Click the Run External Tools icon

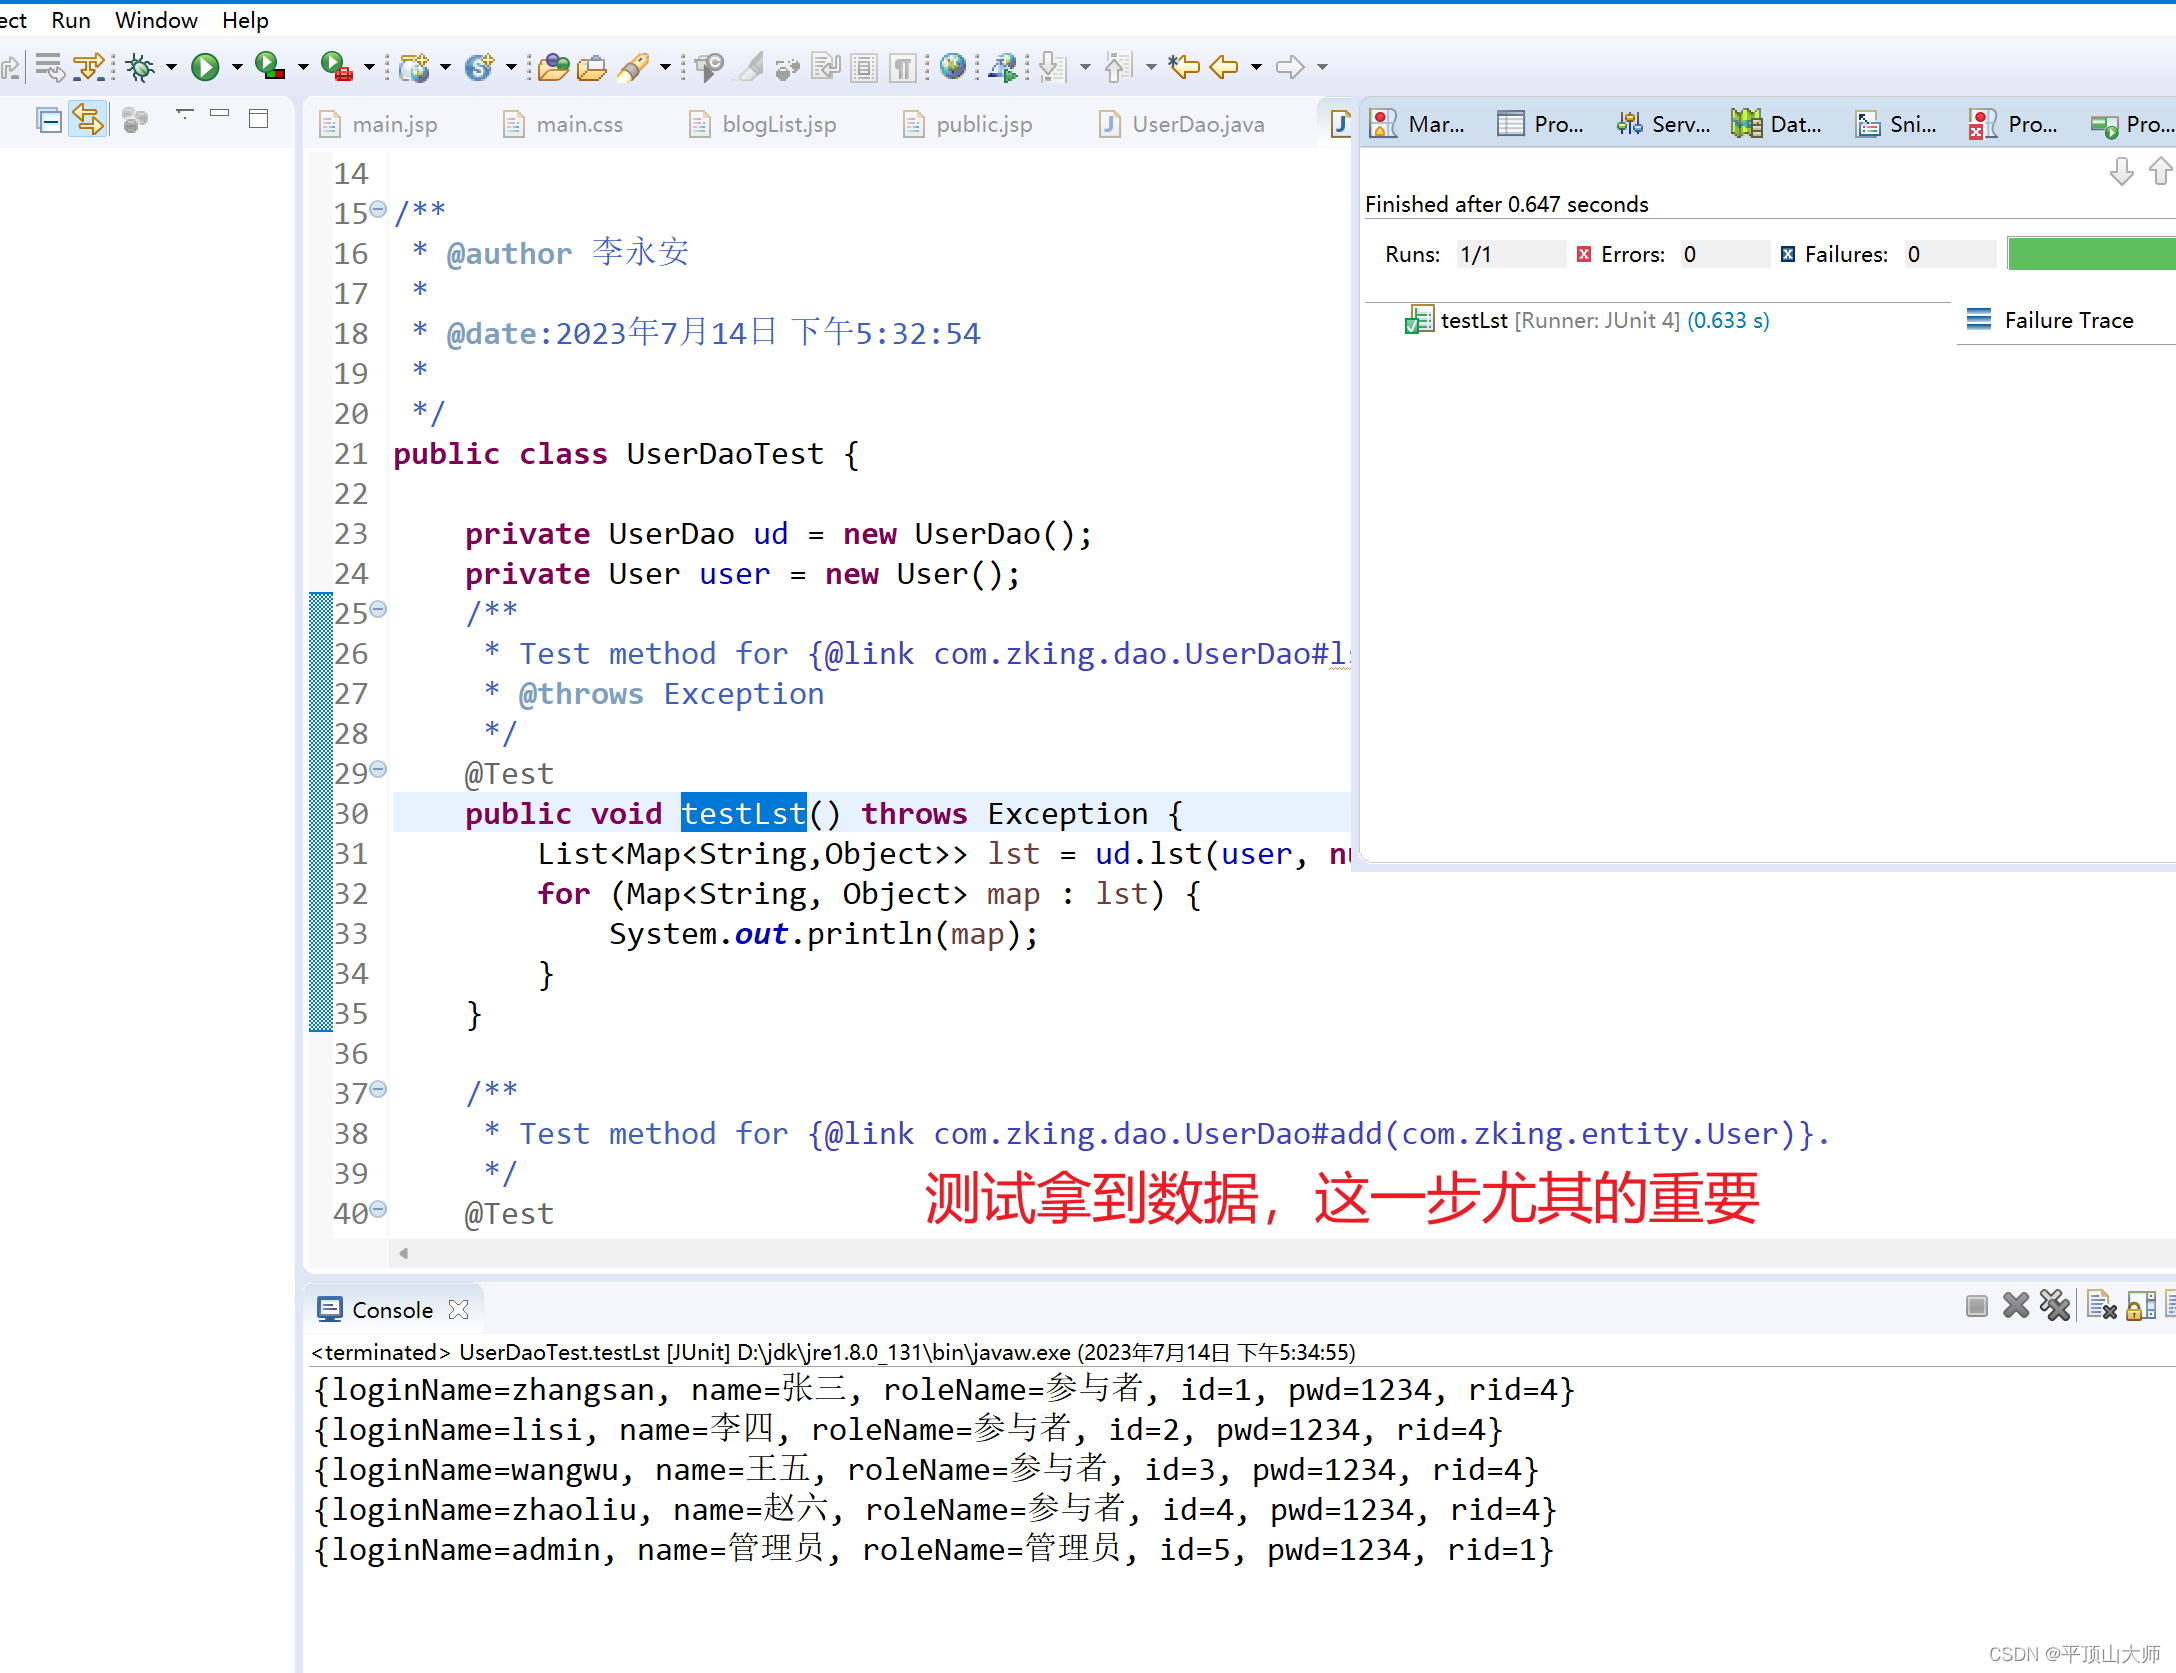coord(336,67)
